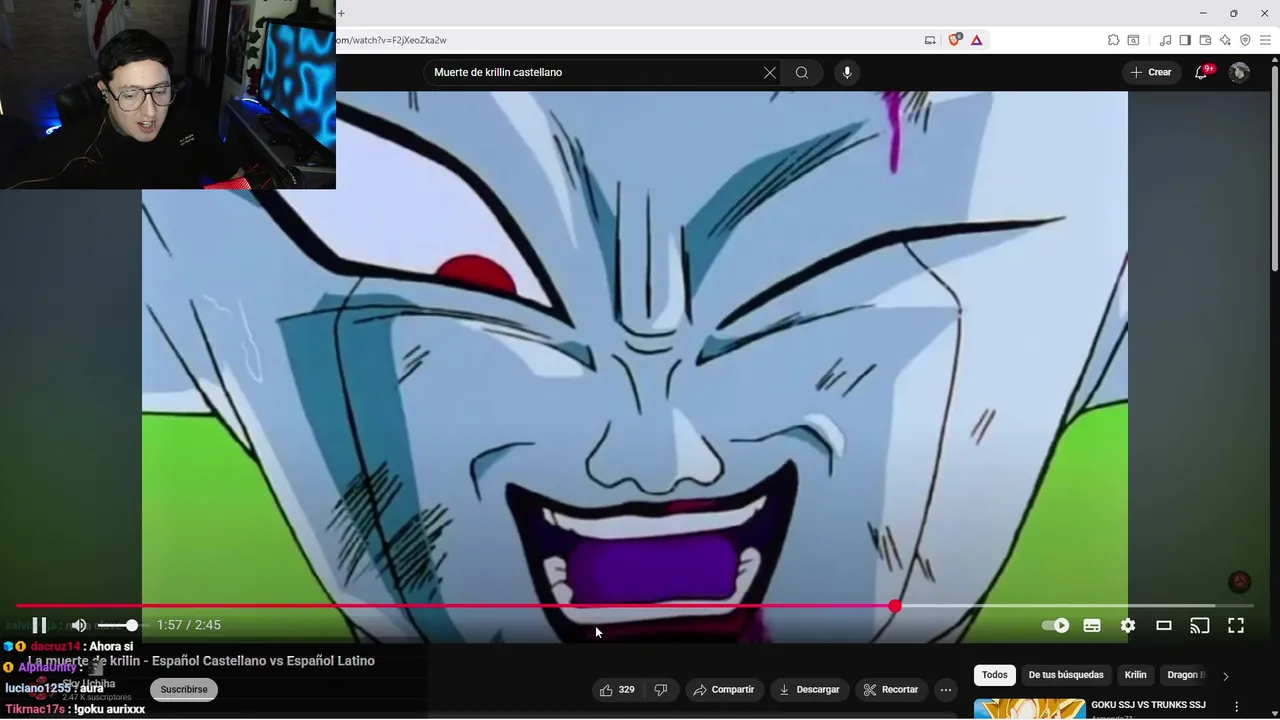1280x720 pixels.
Task: Adjust the volume slider handle
Action: click(131, 625)
